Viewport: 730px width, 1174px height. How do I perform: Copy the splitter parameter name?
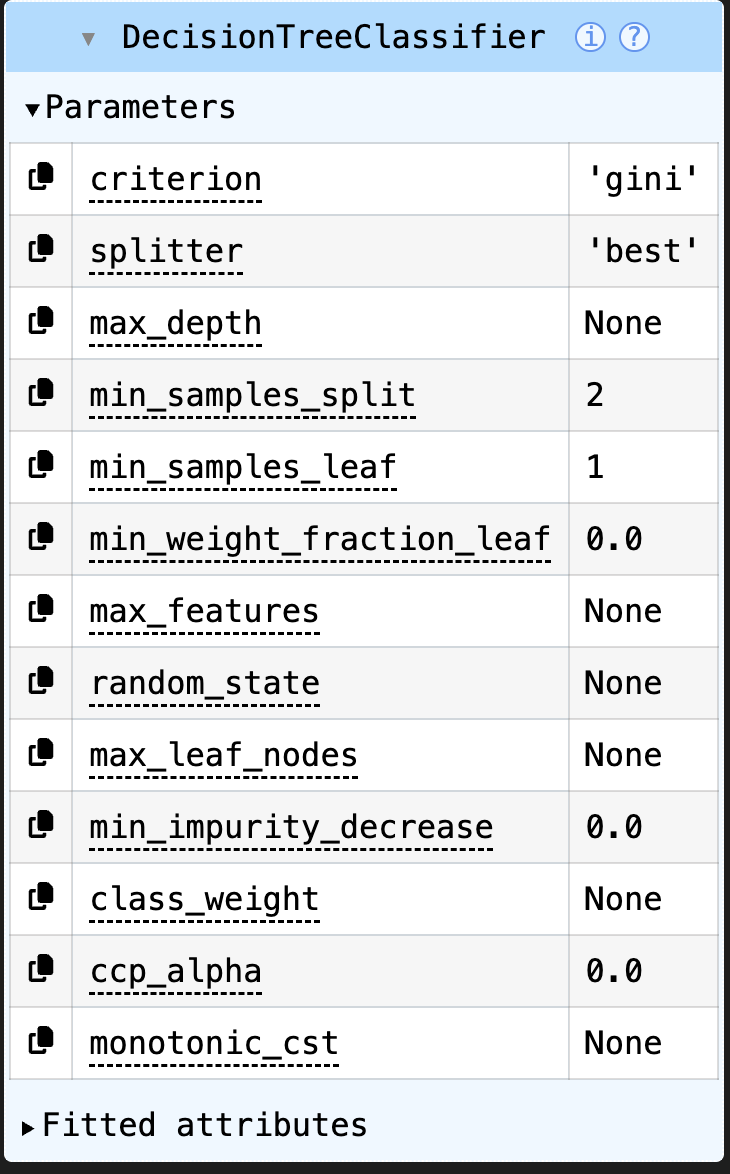pos(41,249)
